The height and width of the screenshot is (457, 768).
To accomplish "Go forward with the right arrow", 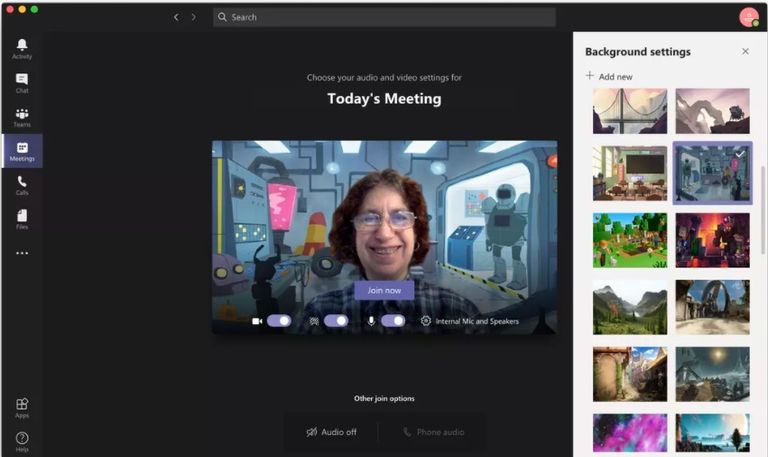I will [194, 17].
